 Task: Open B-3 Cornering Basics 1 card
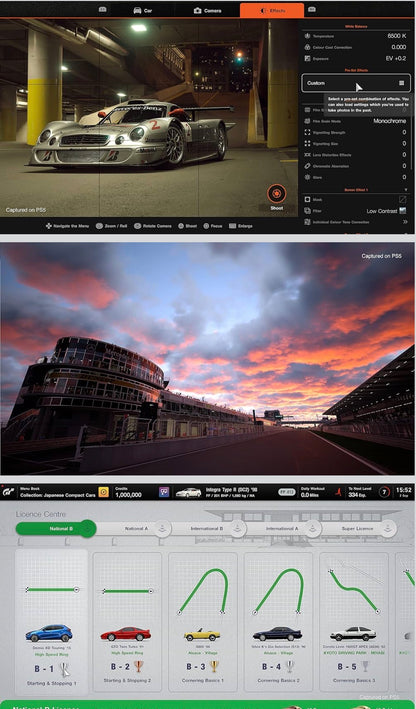(x=203, y=622)
